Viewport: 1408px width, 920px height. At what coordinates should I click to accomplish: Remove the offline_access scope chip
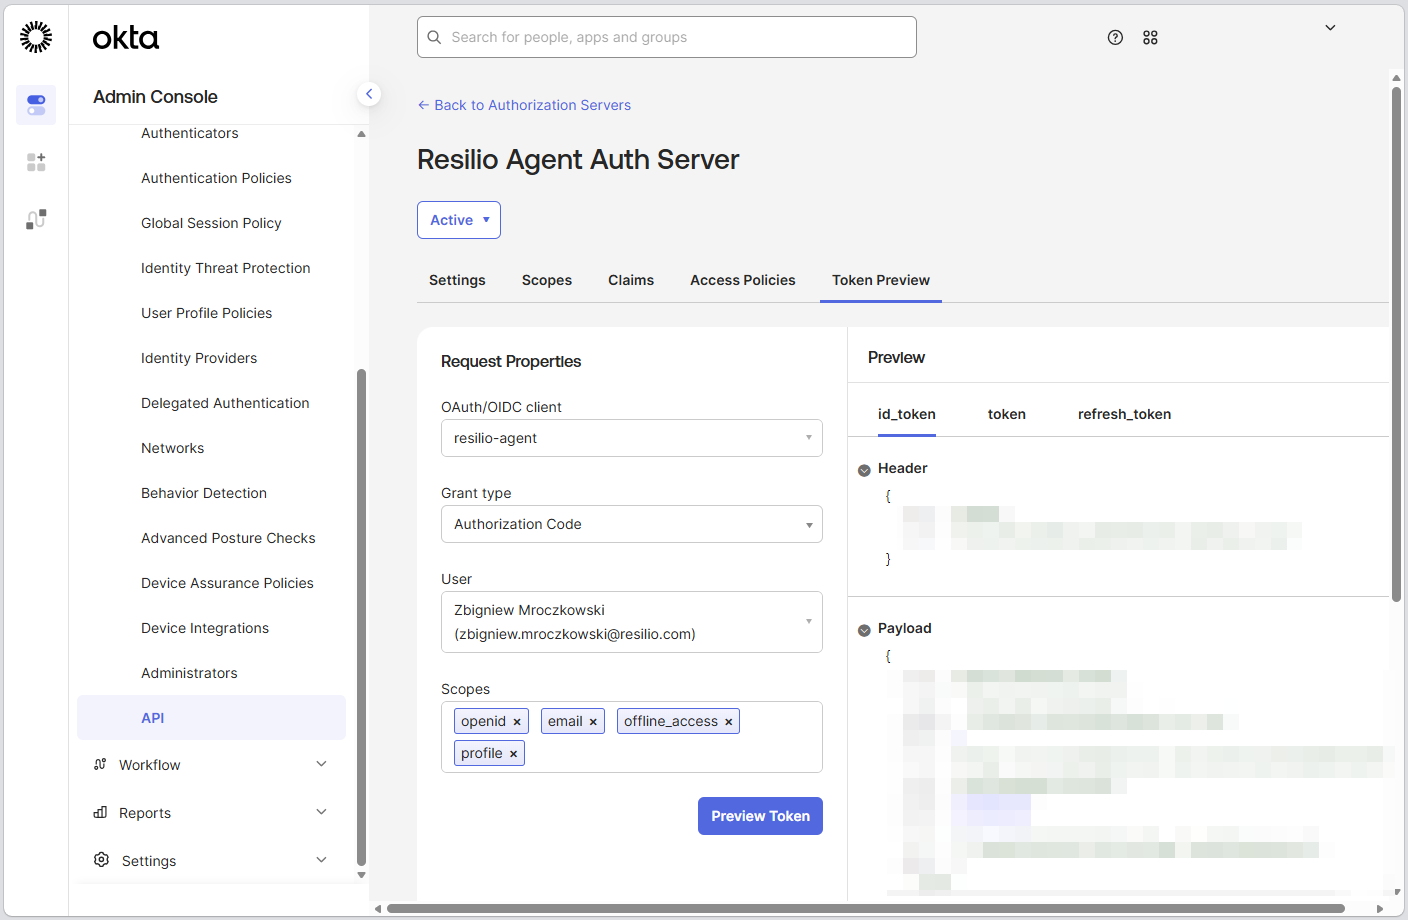pyautogui.click(x=728, y=722)
